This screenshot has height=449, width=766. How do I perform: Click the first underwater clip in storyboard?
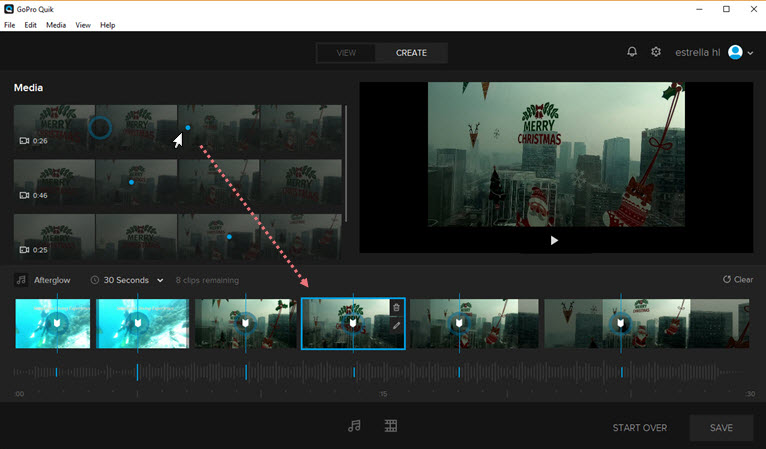(x=53, y=323)
